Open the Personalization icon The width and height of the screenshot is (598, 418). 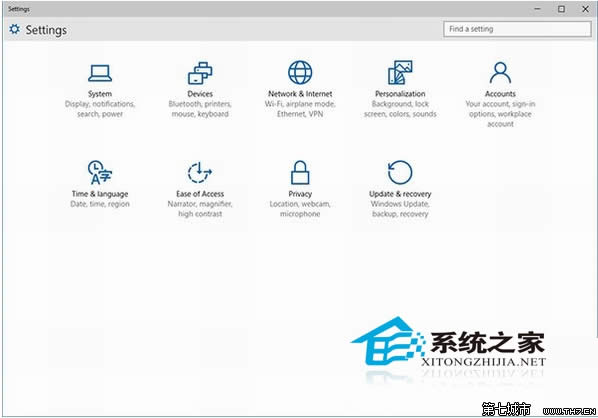click(x=400, y=72)
